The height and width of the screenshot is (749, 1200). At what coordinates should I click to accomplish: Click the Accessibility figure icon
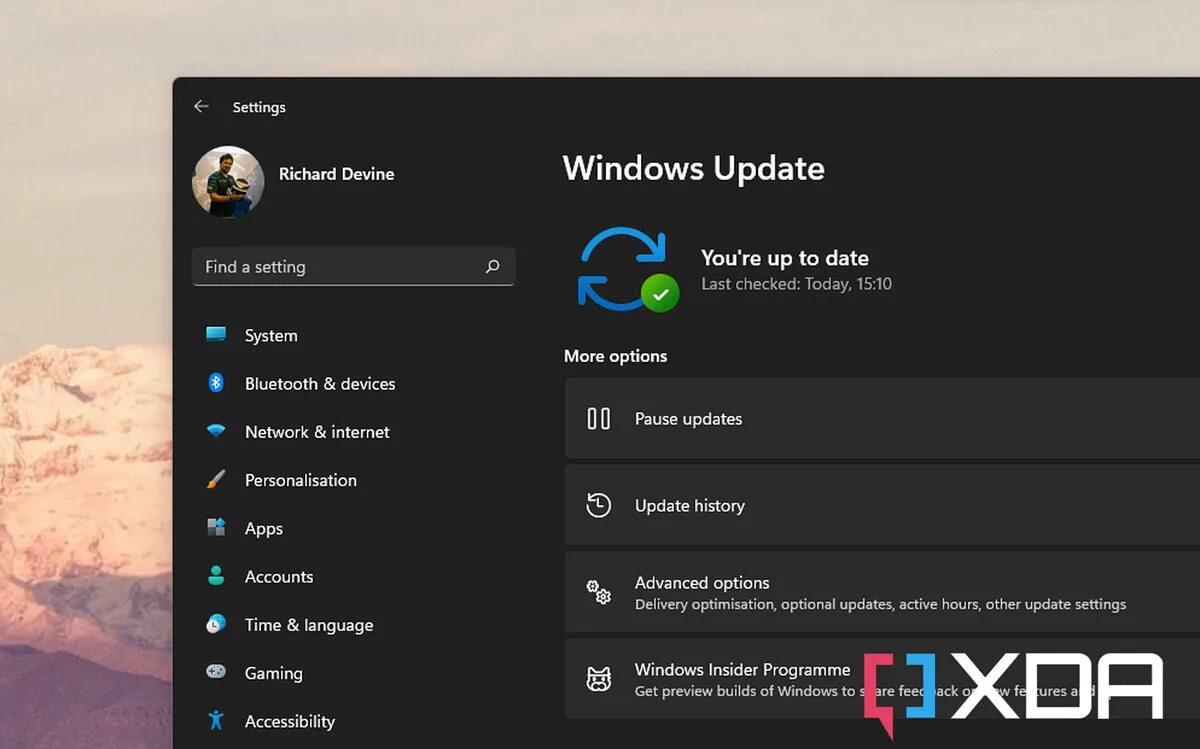[216, 720]
